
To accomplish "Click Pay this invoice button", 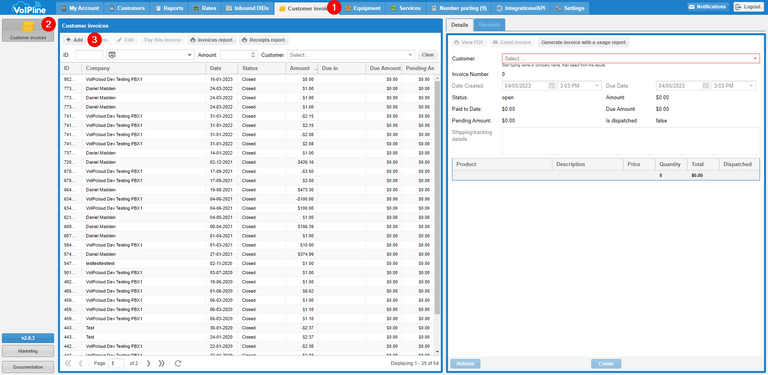I will [x=163, y=40].
